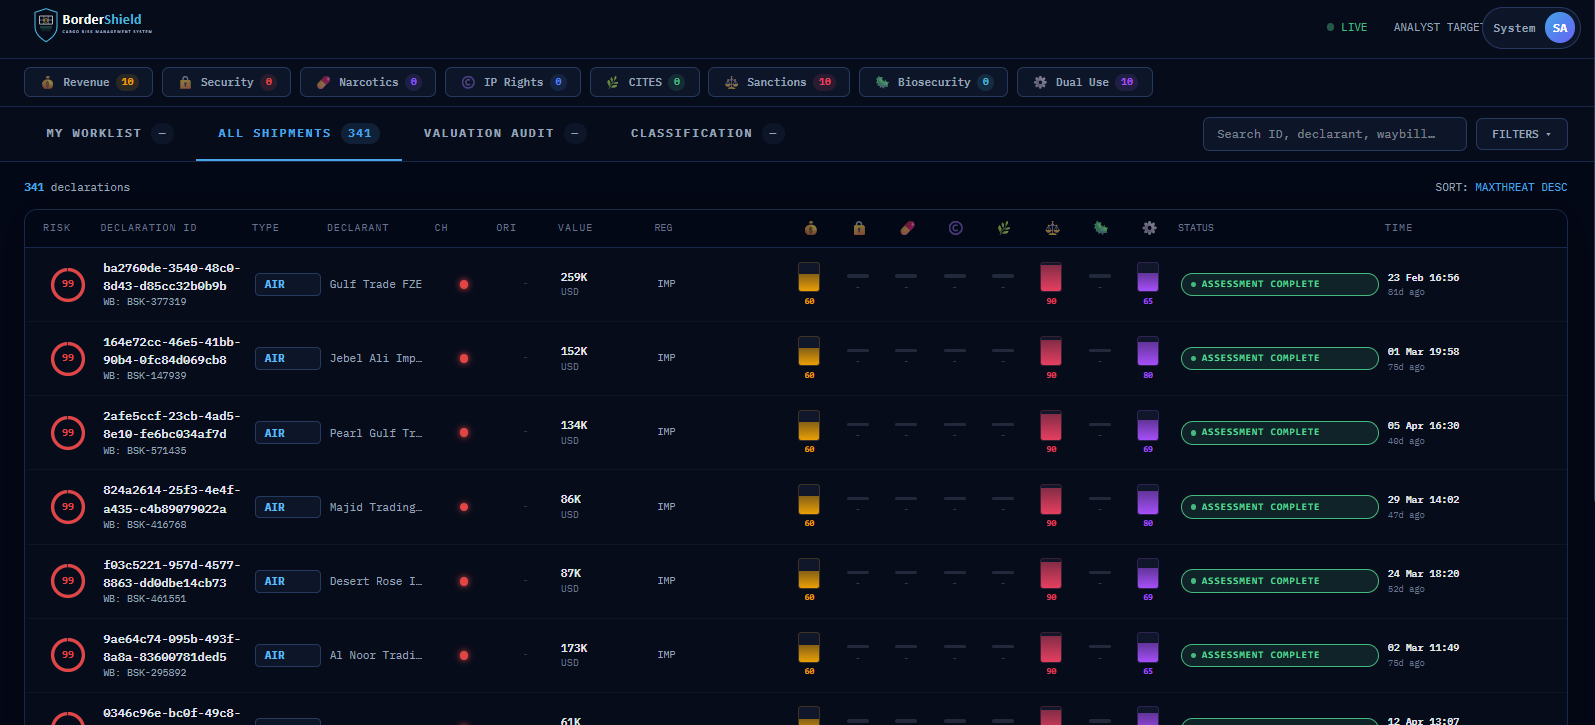Sort by the gear dual use column icon
The width and height of the screenshot is (1595, 725).
1149,228
